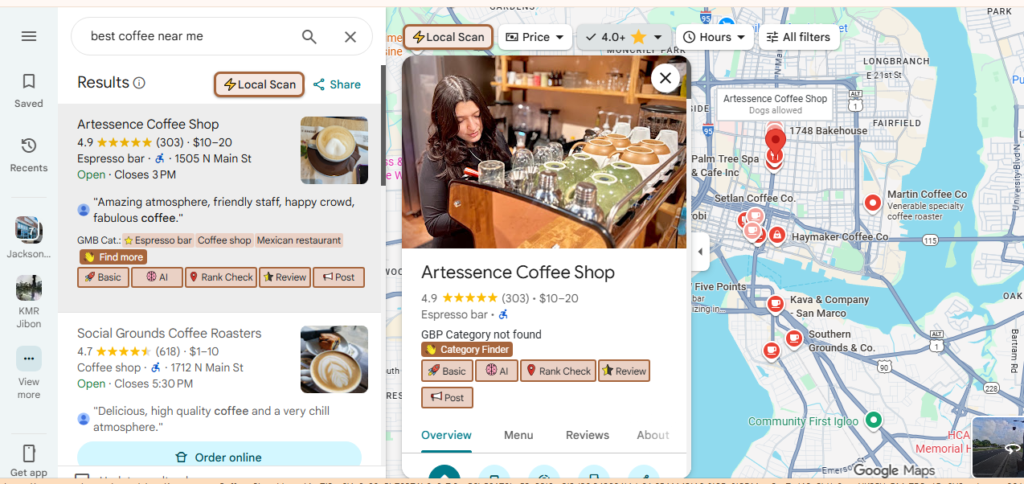Viewport: 1024px width, 484px height.
Task: Open the Price filter dropdown
Action: 535,37
